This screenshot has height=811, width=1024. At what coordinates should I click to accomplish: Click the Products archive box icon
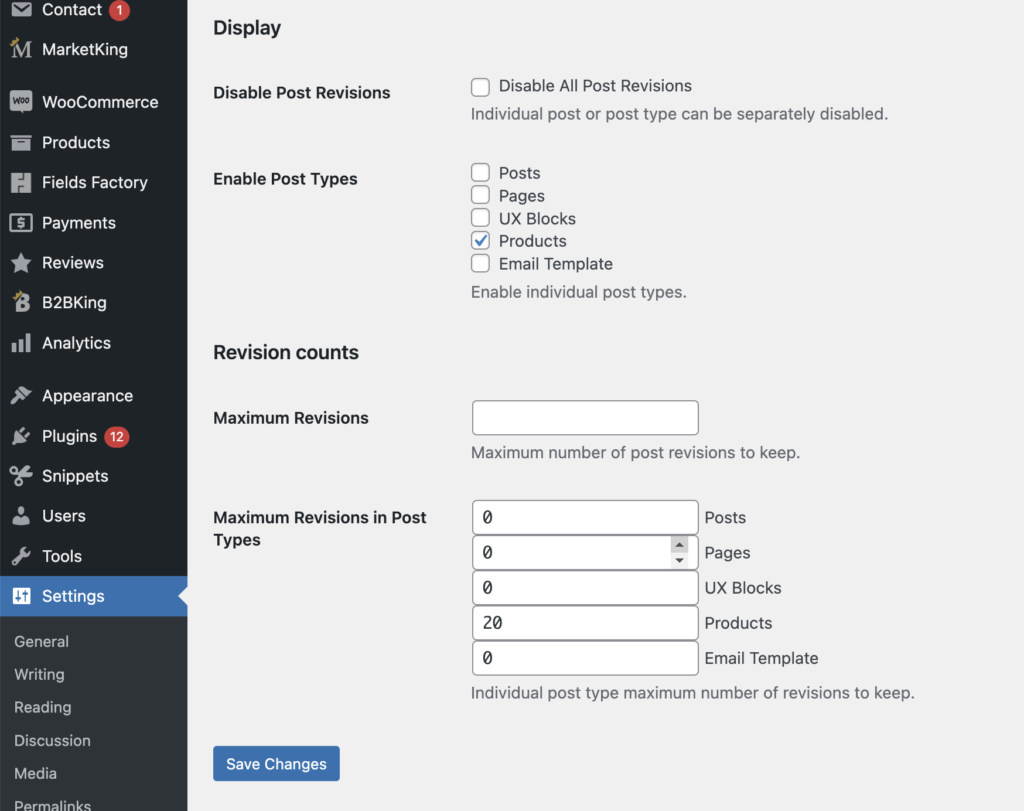click(21, 142)
